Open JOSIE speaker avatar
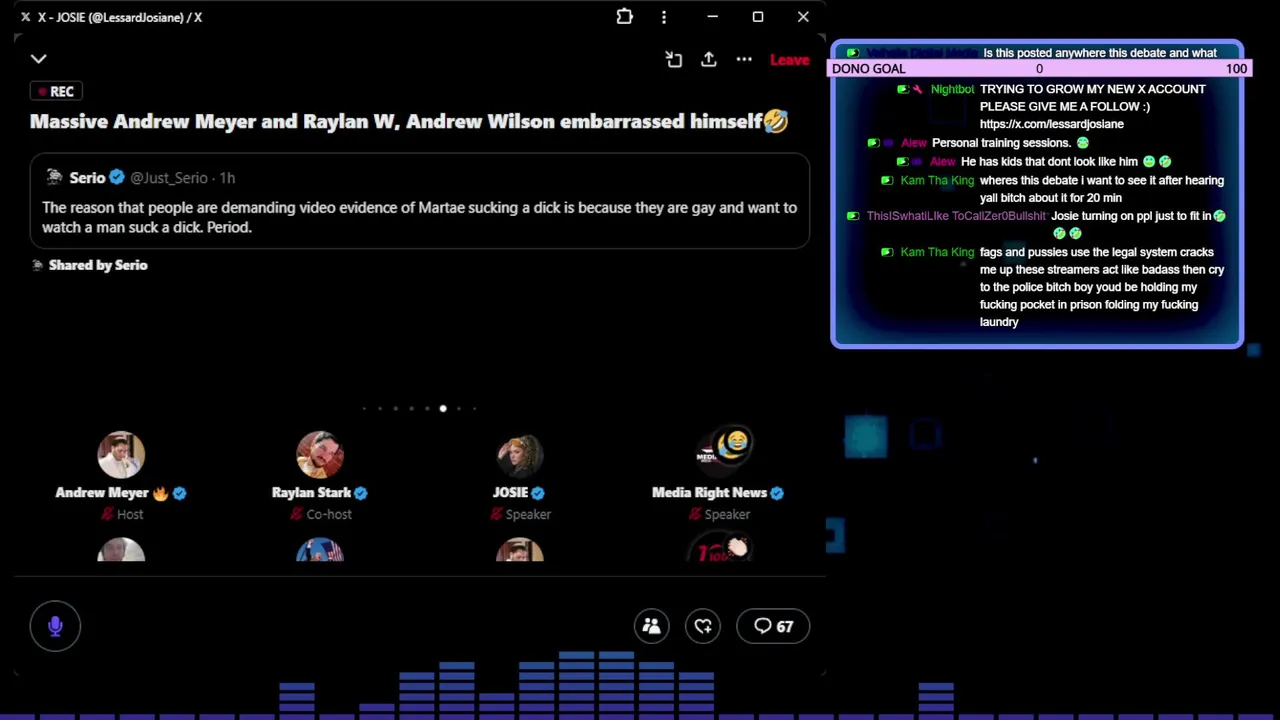 pos(519,455)
